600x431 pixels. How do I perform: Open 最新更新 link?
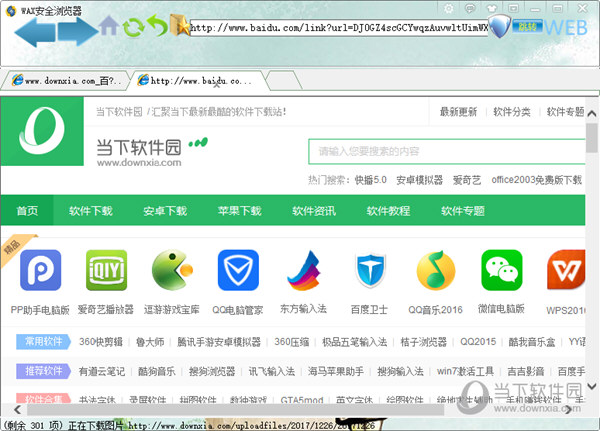point(458,112)
